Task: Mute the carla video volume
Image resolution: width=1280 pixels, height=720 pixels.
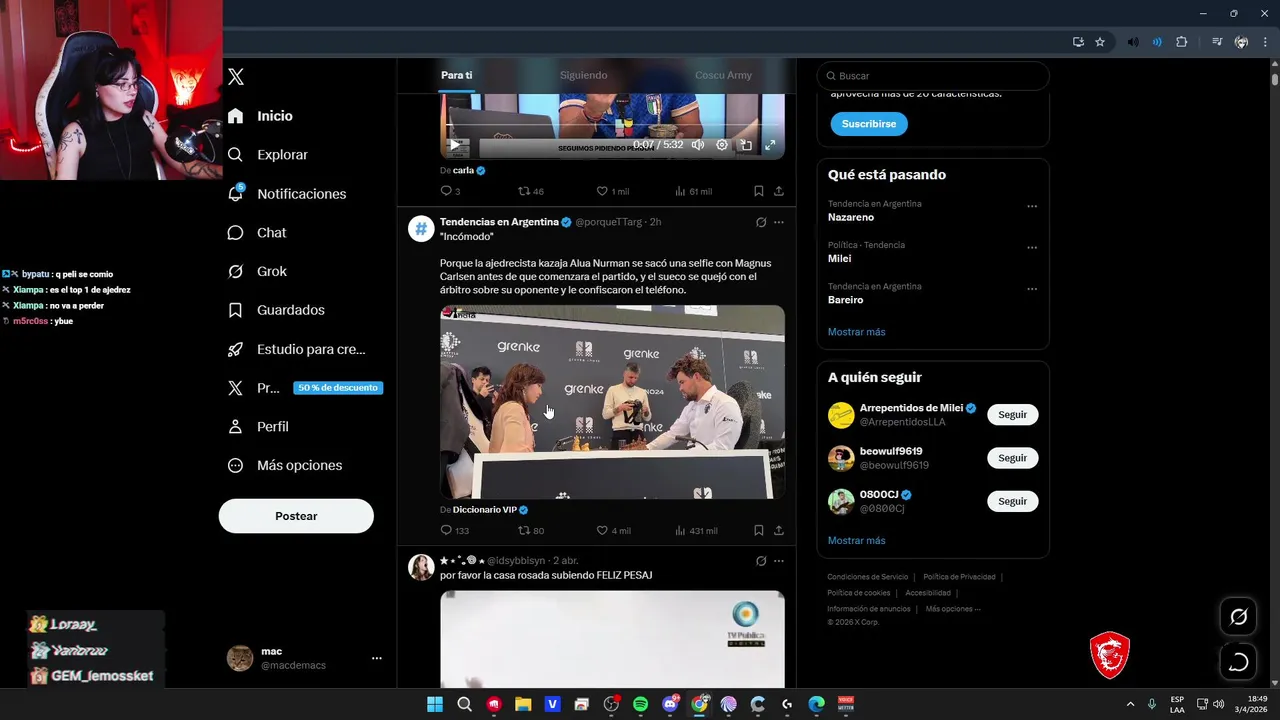Action: coord(698,145)
